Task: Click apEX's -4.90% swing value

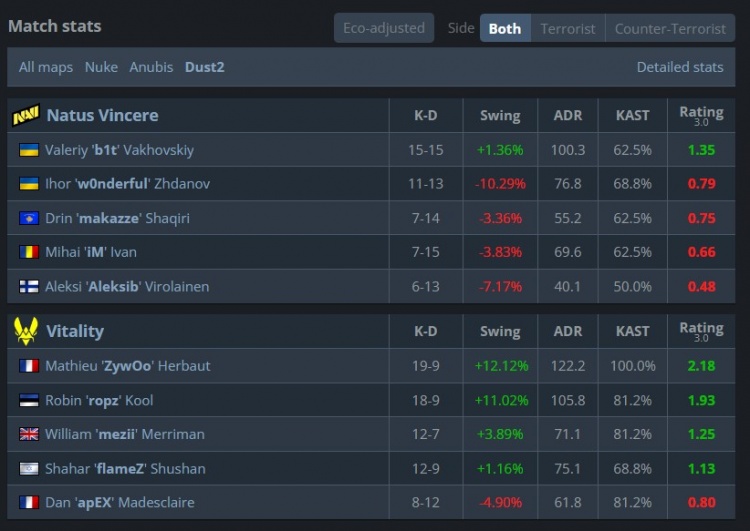Action: click(x=500, y=503)
